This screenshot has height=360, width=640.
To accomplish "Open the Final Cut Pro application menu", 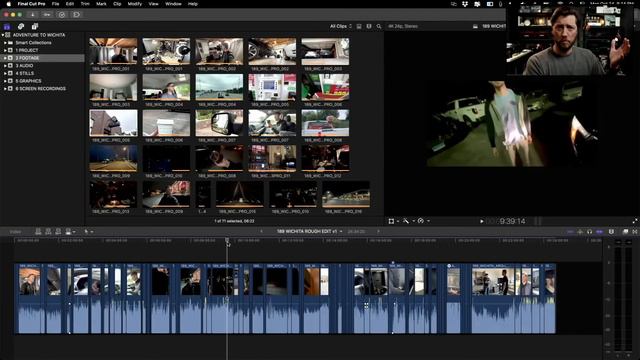I will coord(31,4).
